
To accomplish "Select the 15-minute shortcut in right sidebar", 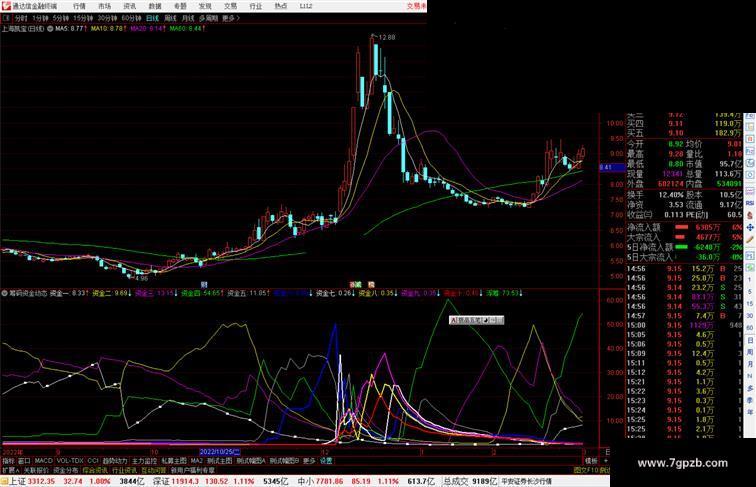I will pos(750,304).
